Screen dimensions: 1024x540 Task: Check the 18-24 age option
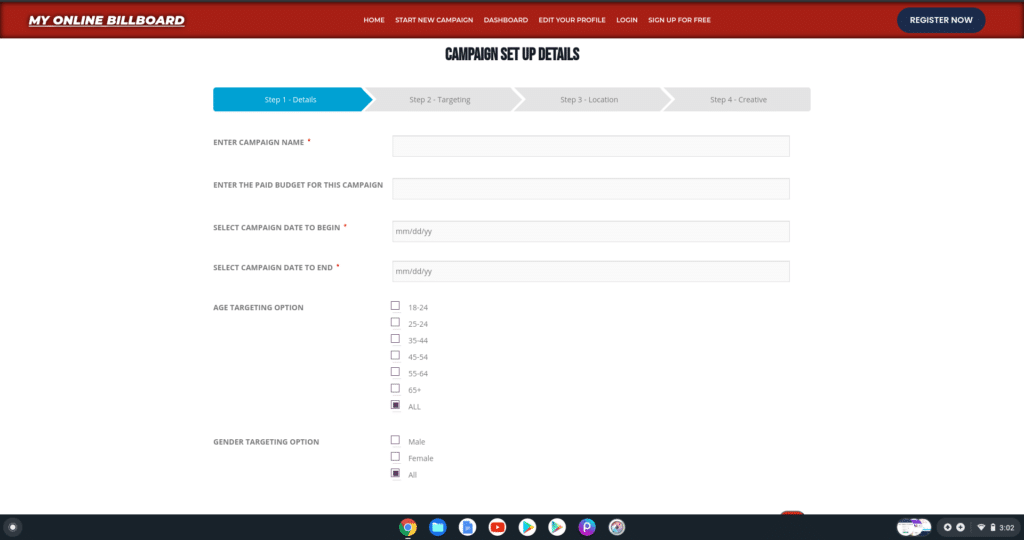coord(395,306)
